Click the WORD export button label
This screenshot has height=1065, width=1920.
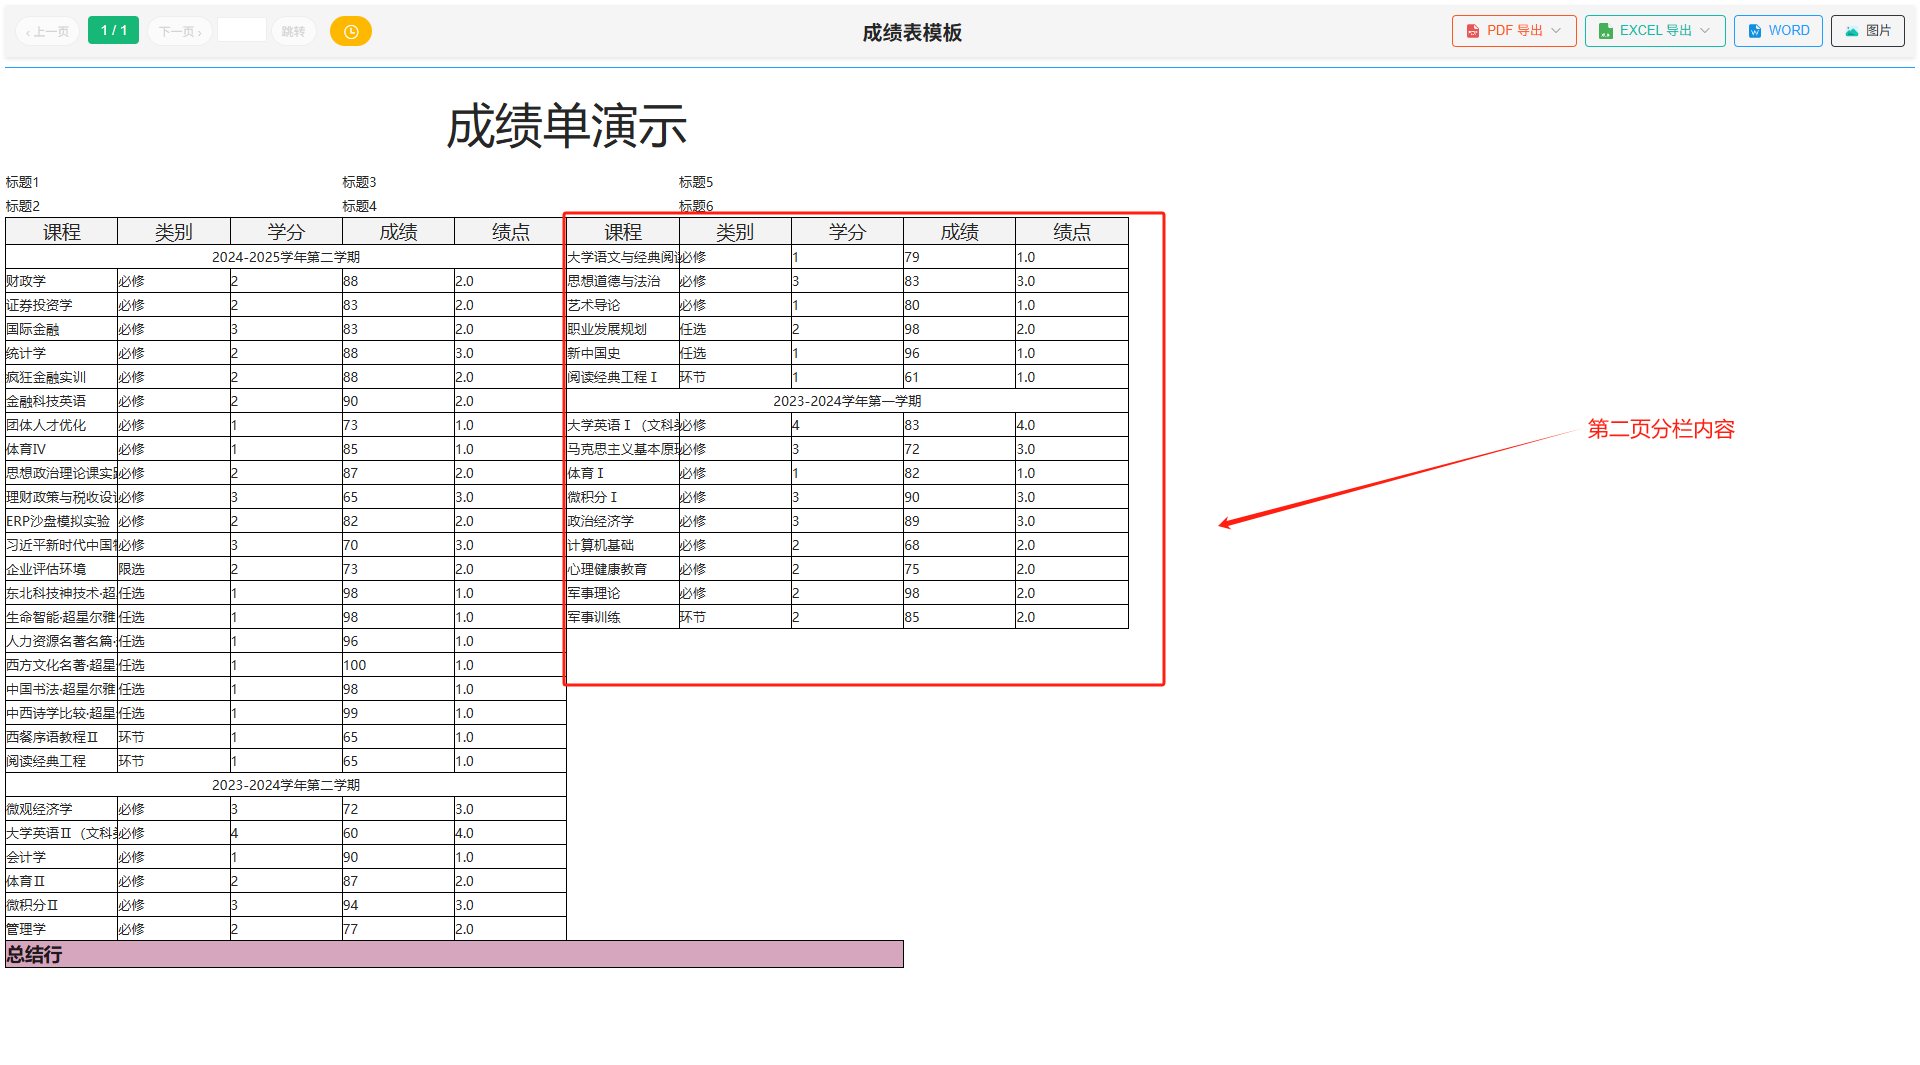coord(1788,31)
